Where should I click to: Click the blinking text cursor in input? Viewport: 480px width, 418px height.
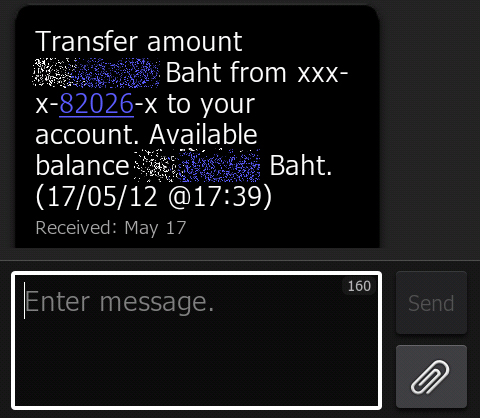(x=24, y=301)
